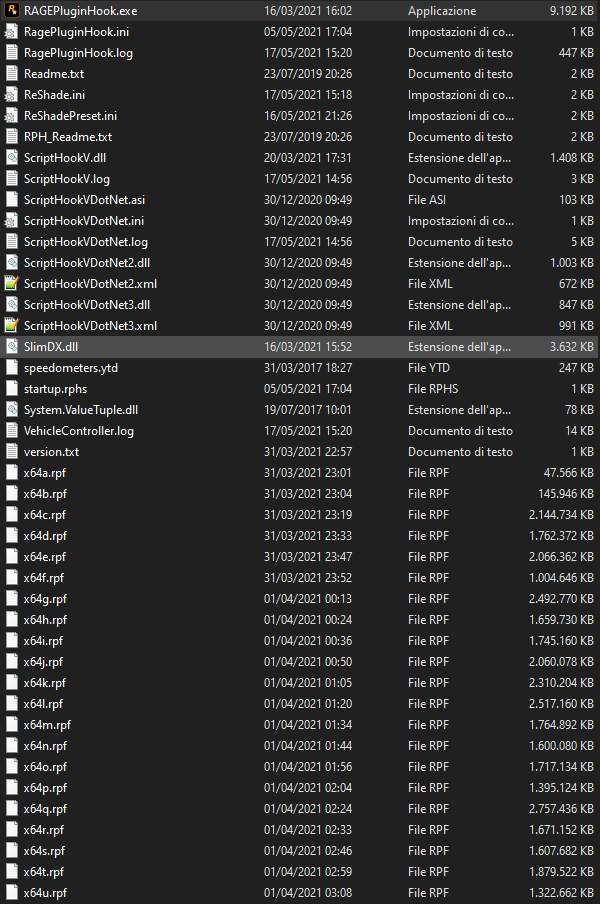Click the speedometers.ytd file icon

click(11, 368)
